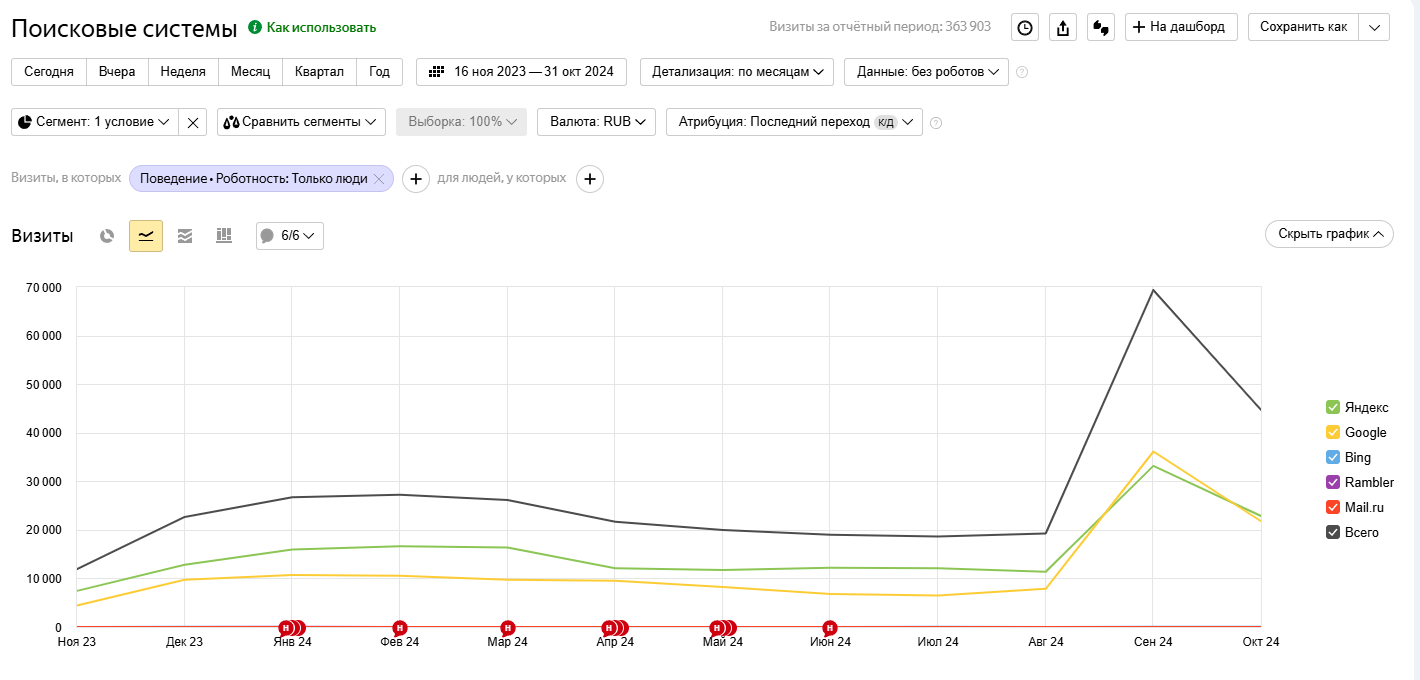Click the green info icon beside the report title
The width and height of the screenshot is (1420, 680).
click(x=255, y=27)
